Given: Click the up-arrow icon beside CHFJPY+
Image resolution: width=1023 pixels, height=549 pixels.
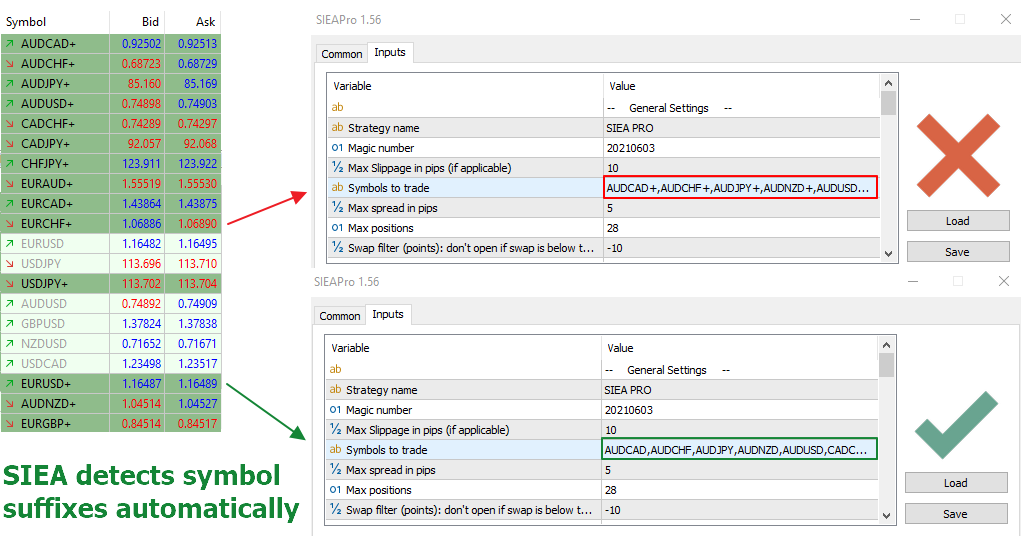Looking at the screenshot, I should point(10,163).
